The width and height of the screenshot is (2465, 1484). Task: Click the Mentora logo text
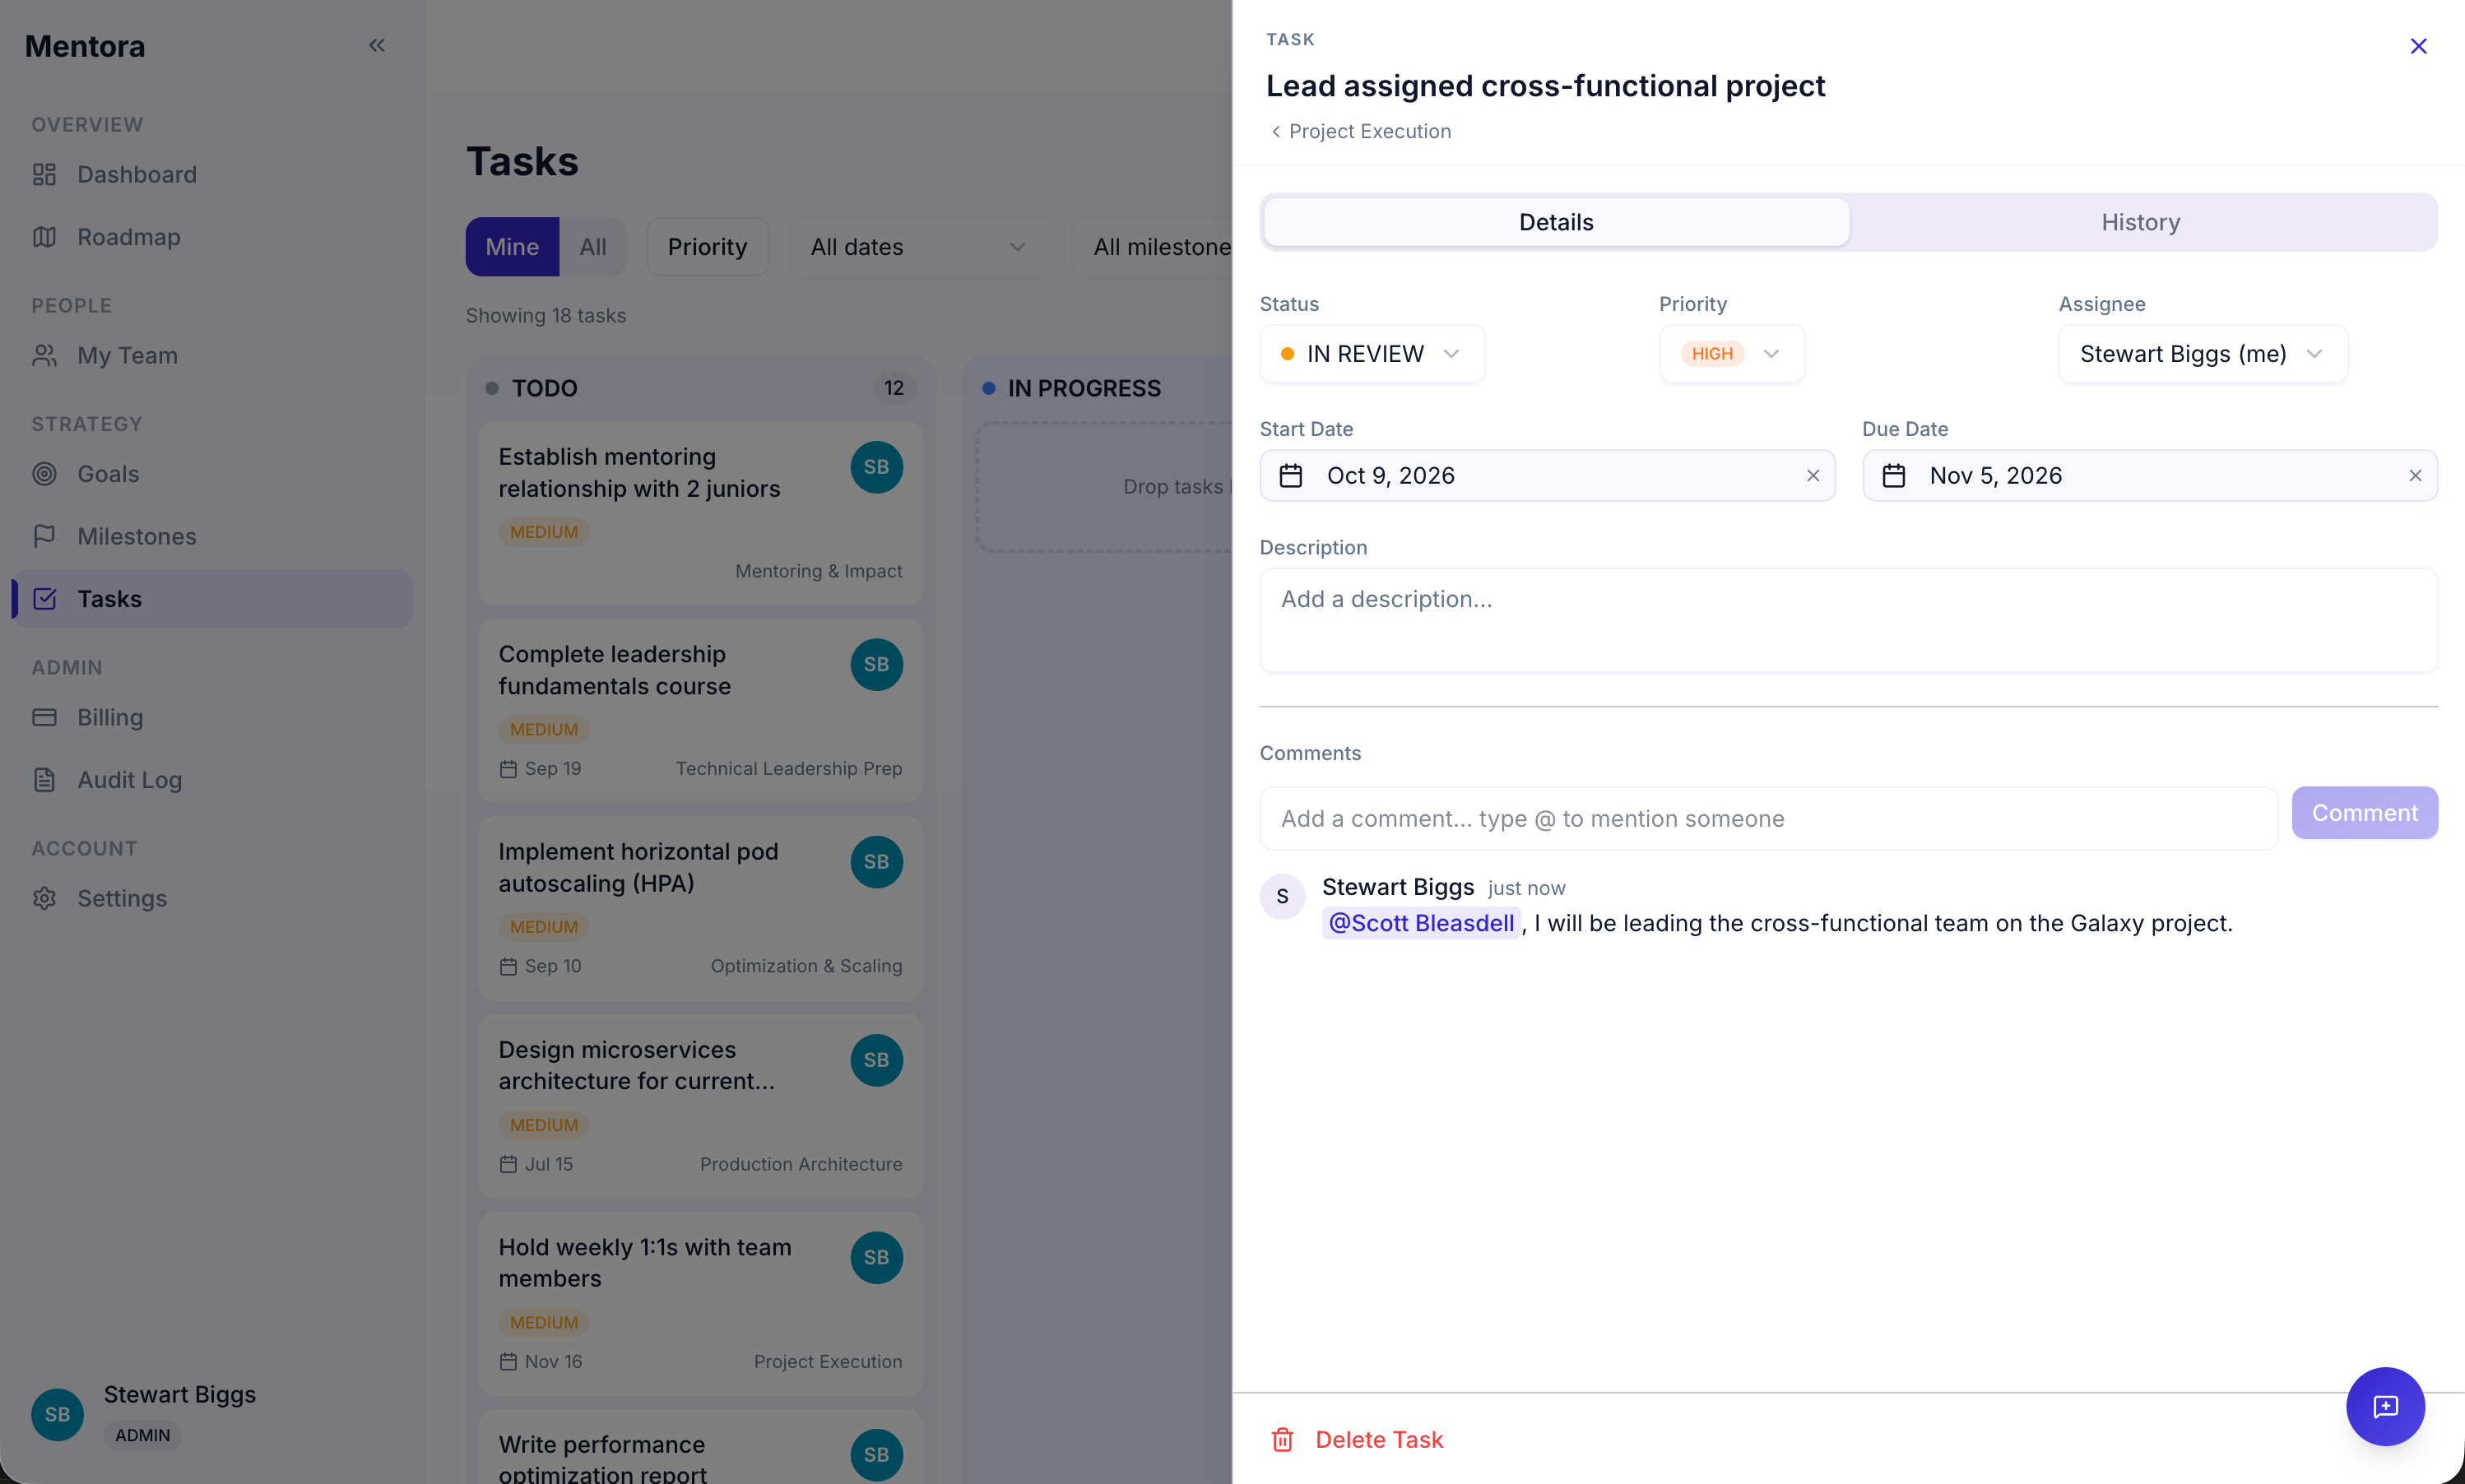85,46
